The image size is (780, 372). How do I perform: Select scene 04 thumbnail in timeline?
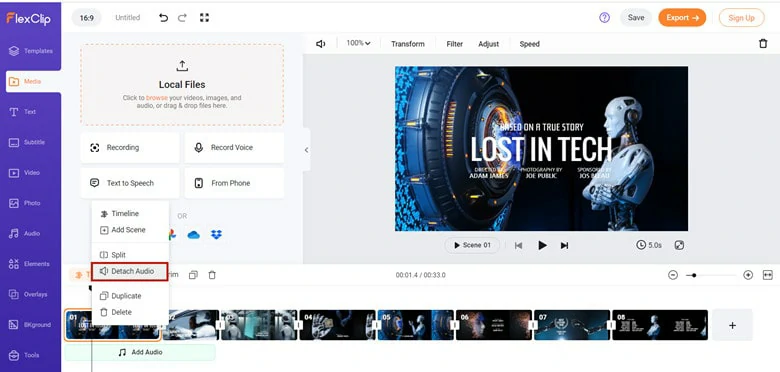point(337,325)
